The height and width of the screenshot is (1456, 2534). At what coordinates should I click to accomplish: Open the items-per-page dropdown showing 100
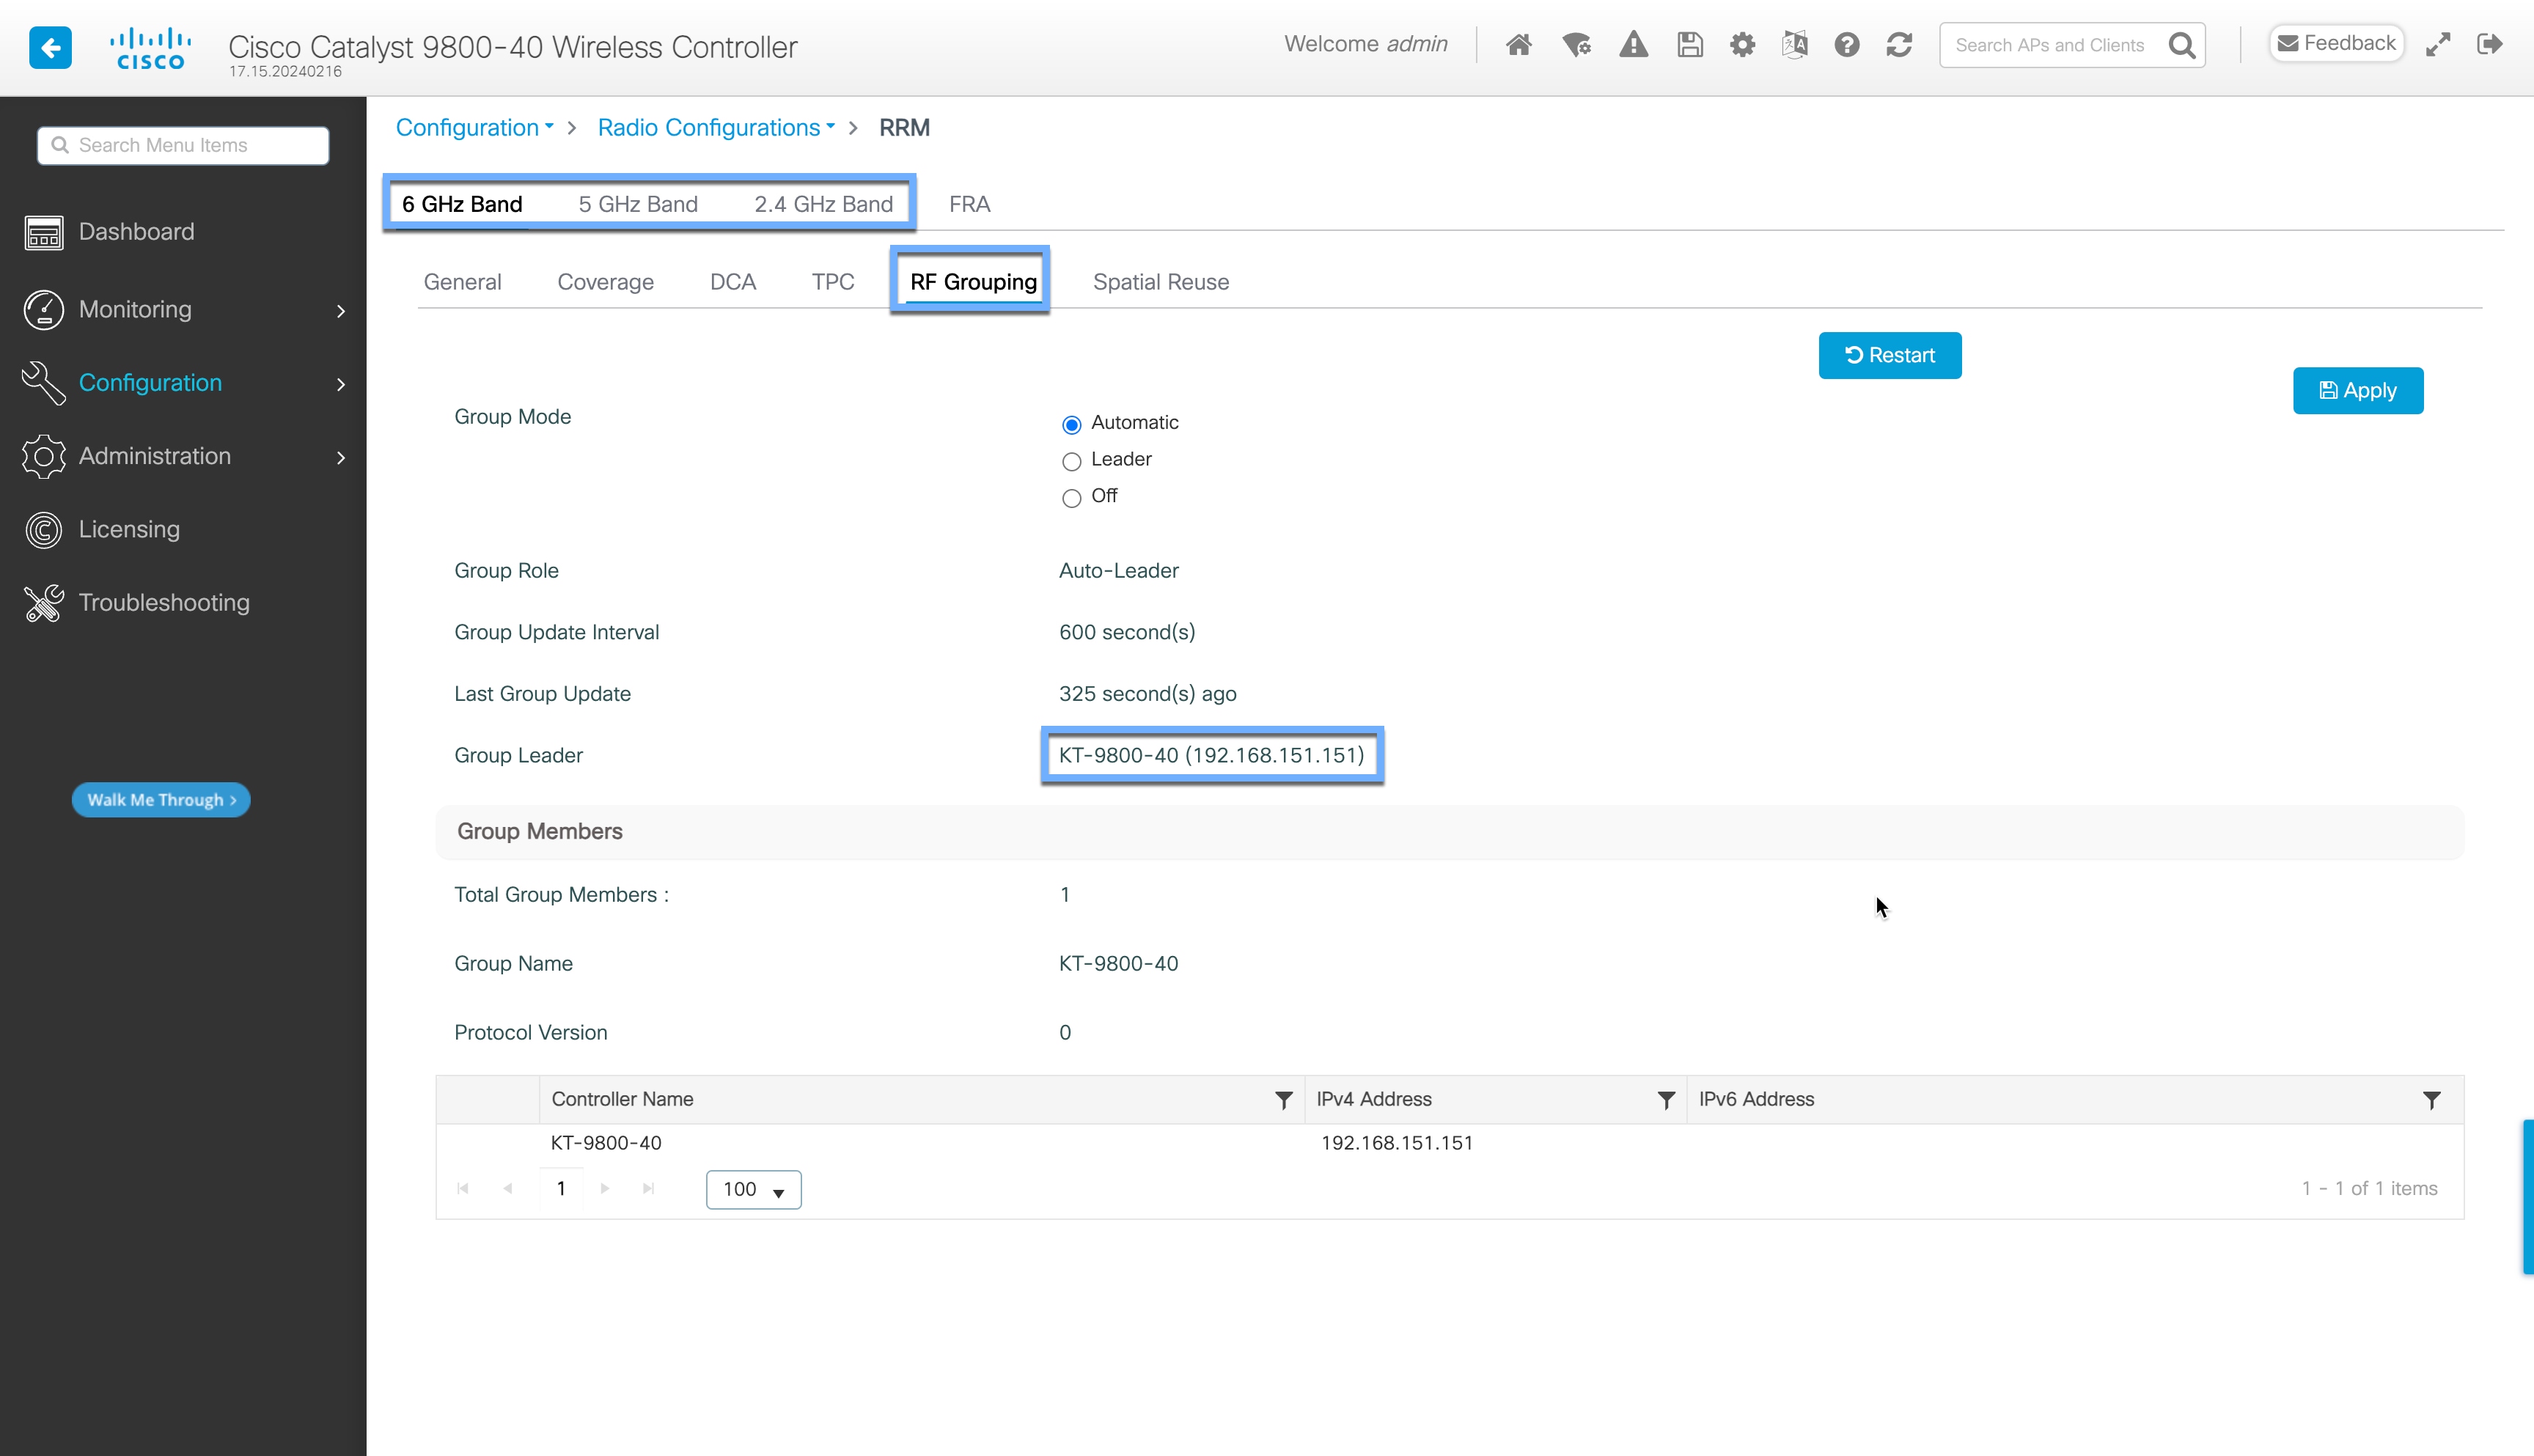(753, 1189)
